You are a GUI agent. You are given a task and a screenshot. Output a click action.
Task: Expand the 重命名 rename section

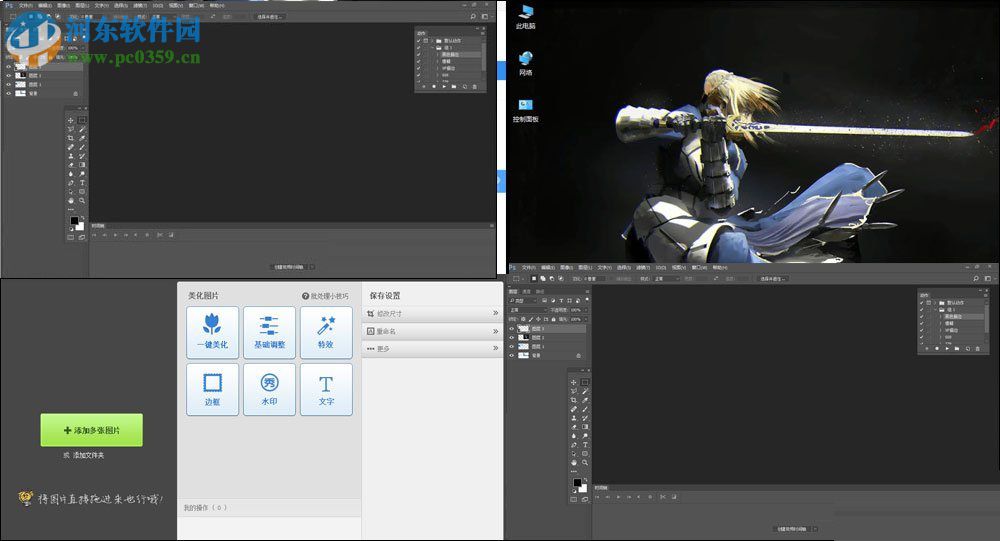coord(431,331)
